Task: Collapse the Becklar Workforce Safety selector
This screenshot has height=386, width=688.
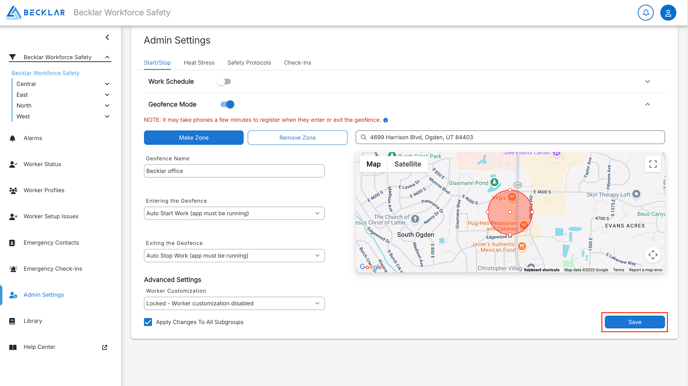Action: point(107,57)
